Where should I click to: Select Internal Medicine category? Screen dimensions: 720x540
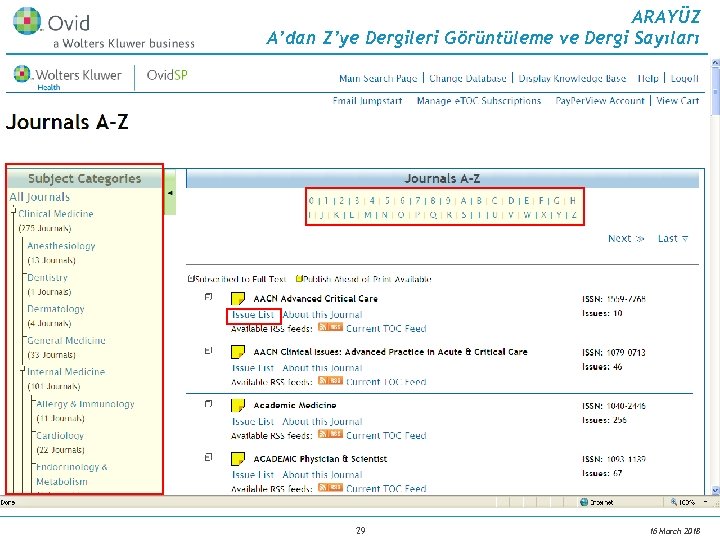[66, 371]
